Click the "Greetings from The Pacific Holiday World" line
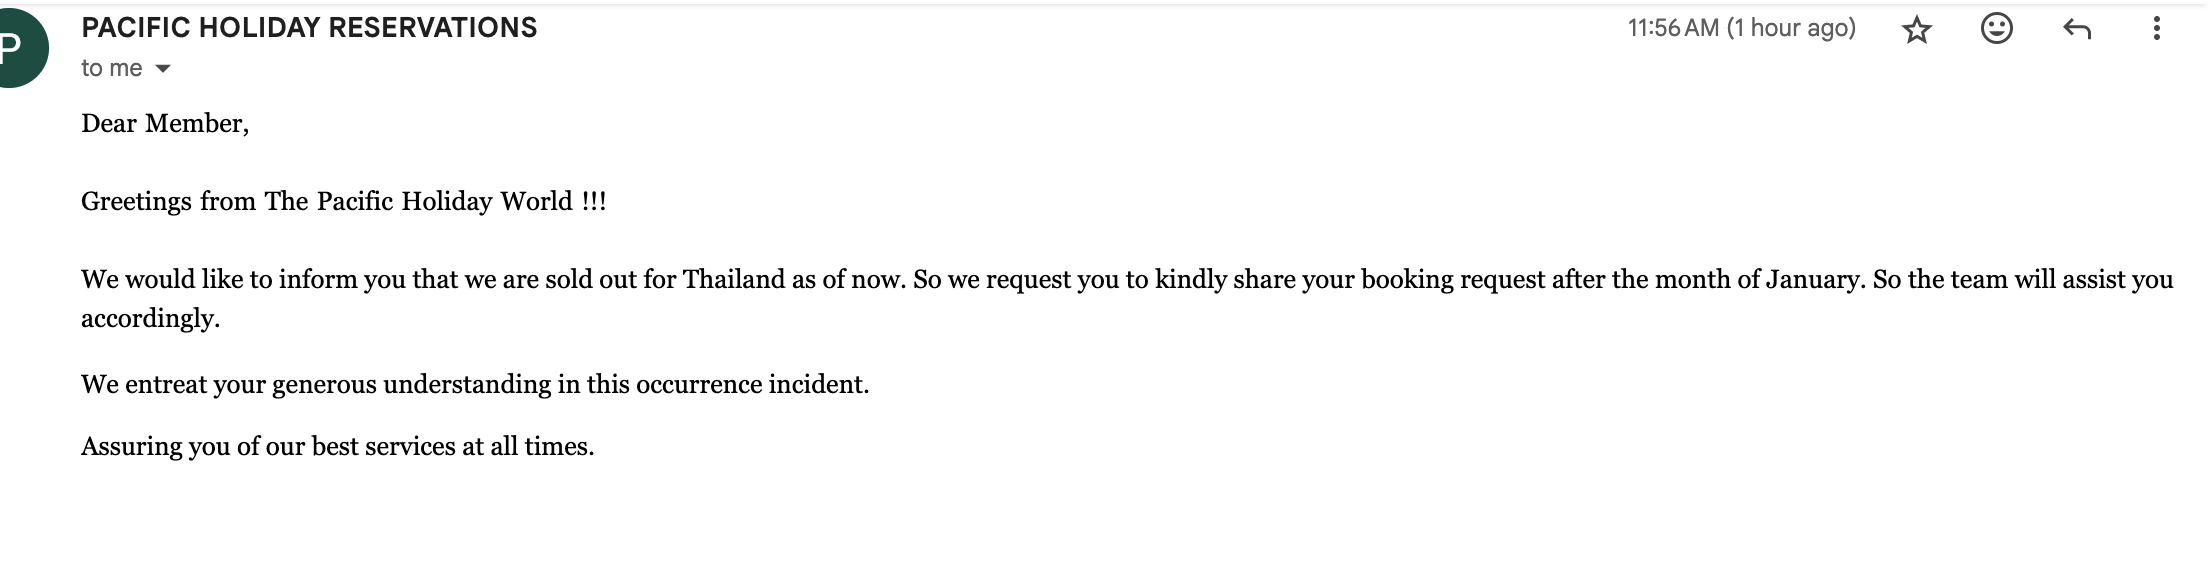The image size is (2209, 571). click(x=343, y=201)
